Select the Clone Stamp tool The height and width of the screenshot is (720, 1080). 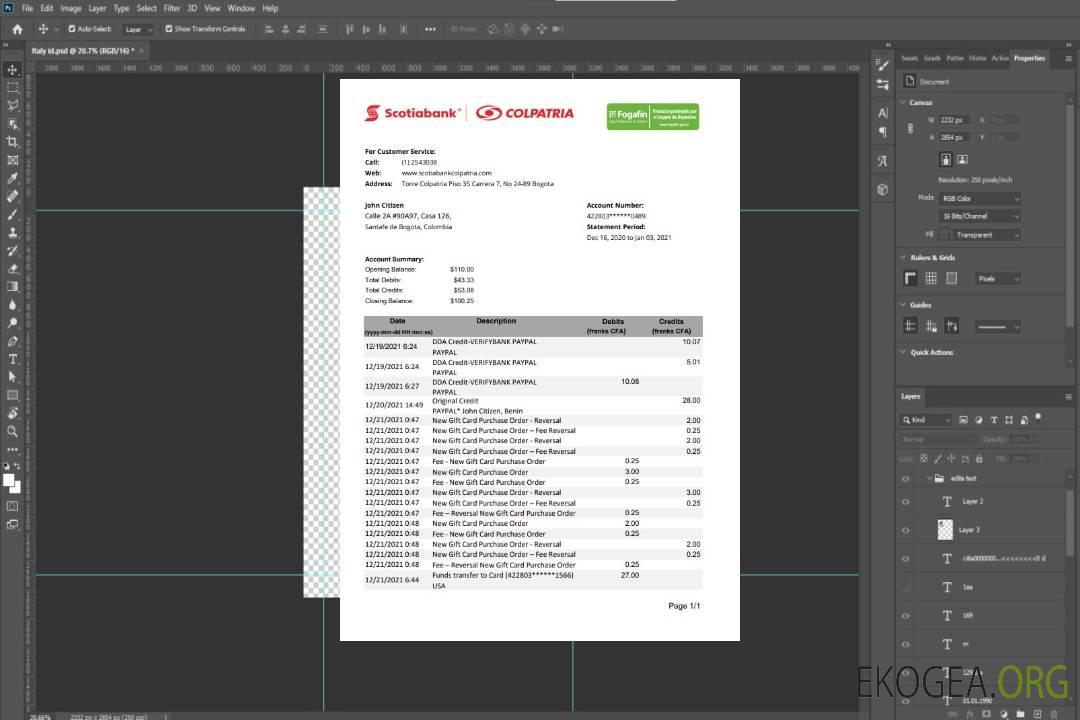click(12, 233)
